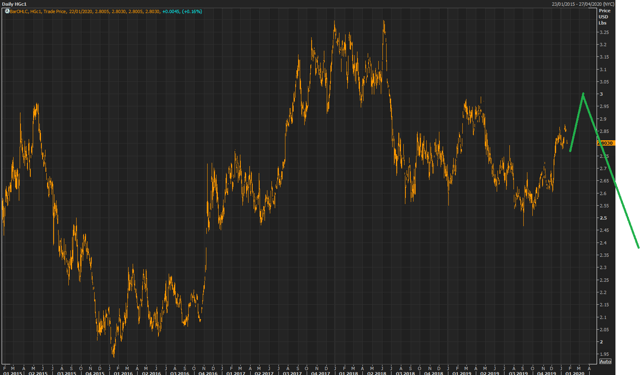The height and width of the screenshot is (375, 640).
Task: Click the 3.25 price level on axis
Action: tap(604, 32)
